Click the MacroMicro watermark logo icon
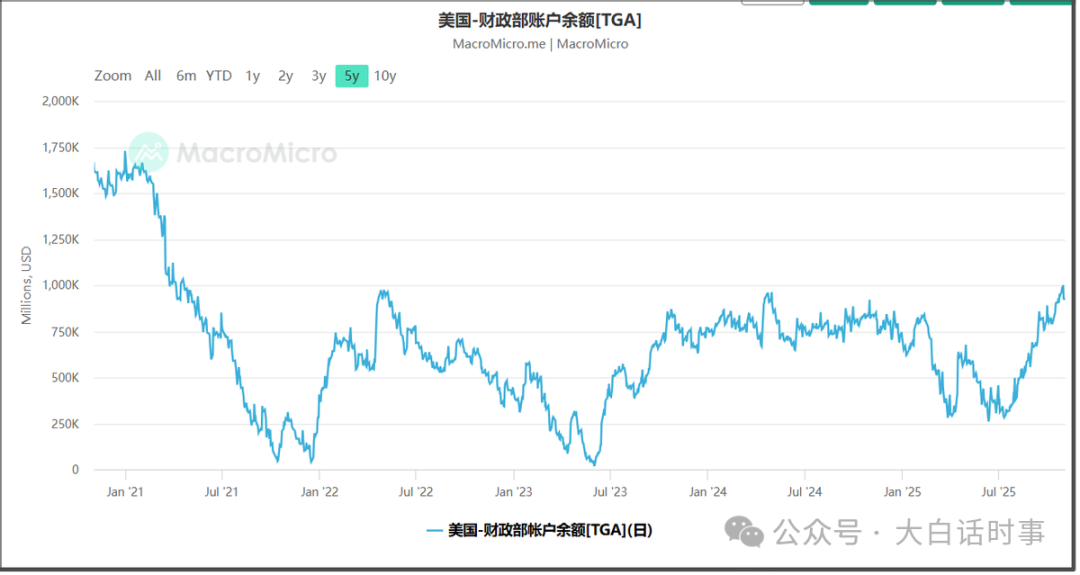This screenshot has height=575, width=1080. [149, 152]
